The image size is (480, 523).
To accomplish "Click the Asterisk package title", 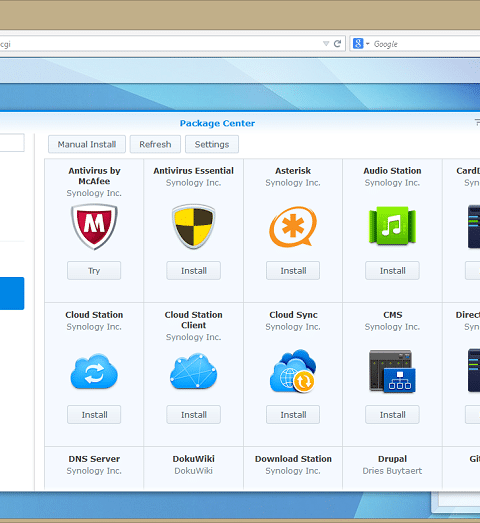I will pyautogui.click(x=293, y=171).
